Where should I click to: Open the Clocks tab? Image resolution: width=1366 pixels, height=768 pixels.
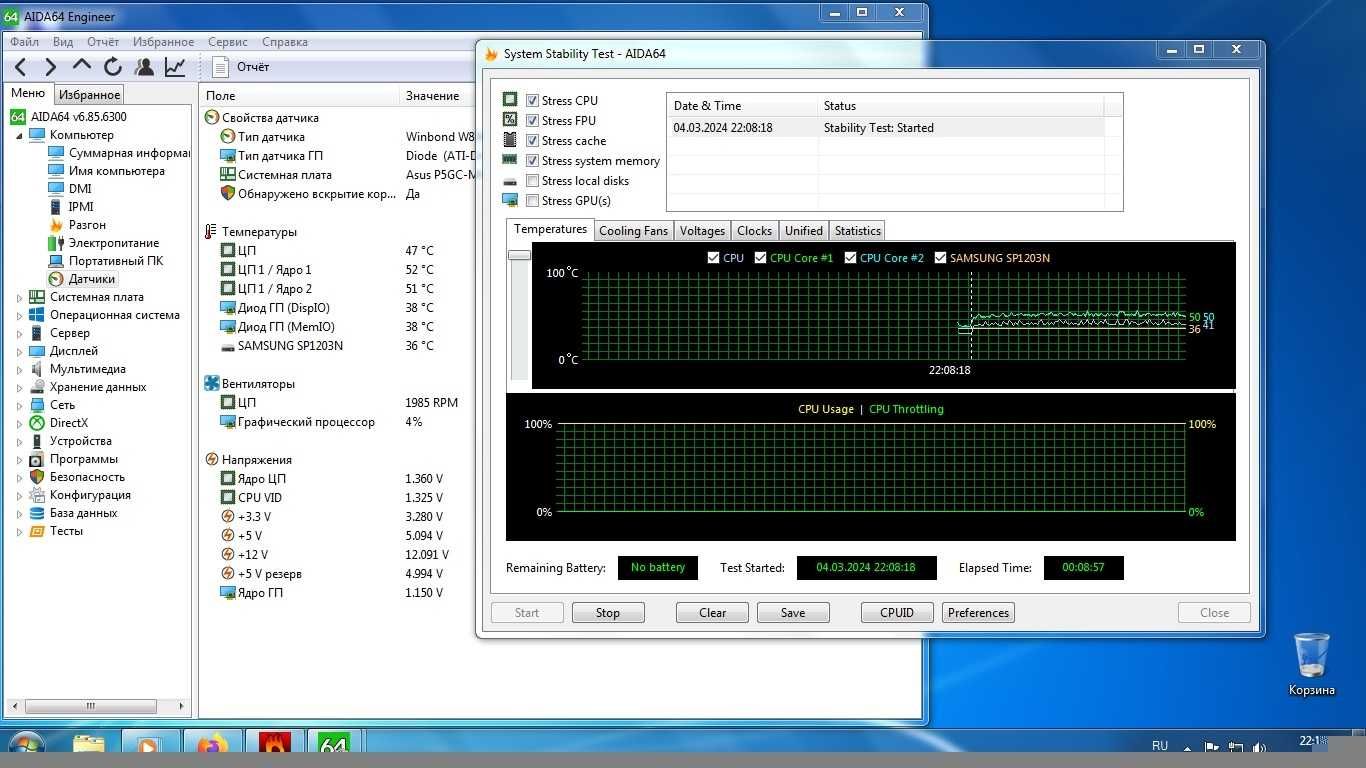tap(754, 231)
